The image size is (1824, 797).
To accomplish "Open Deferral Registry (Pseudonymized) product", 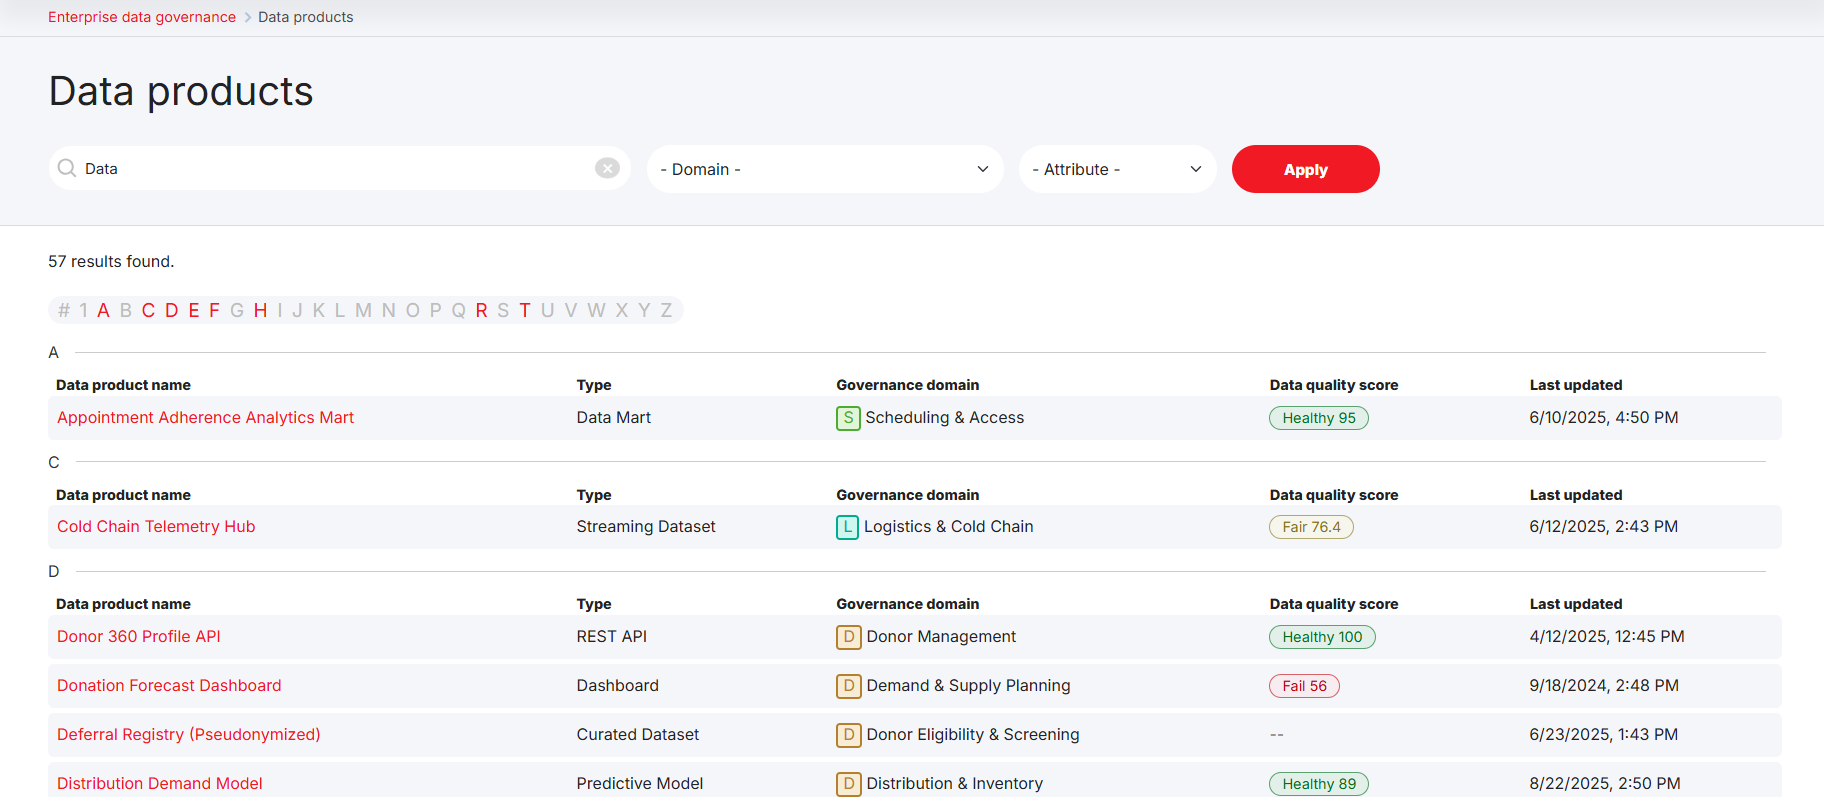I will pos(188,735).
